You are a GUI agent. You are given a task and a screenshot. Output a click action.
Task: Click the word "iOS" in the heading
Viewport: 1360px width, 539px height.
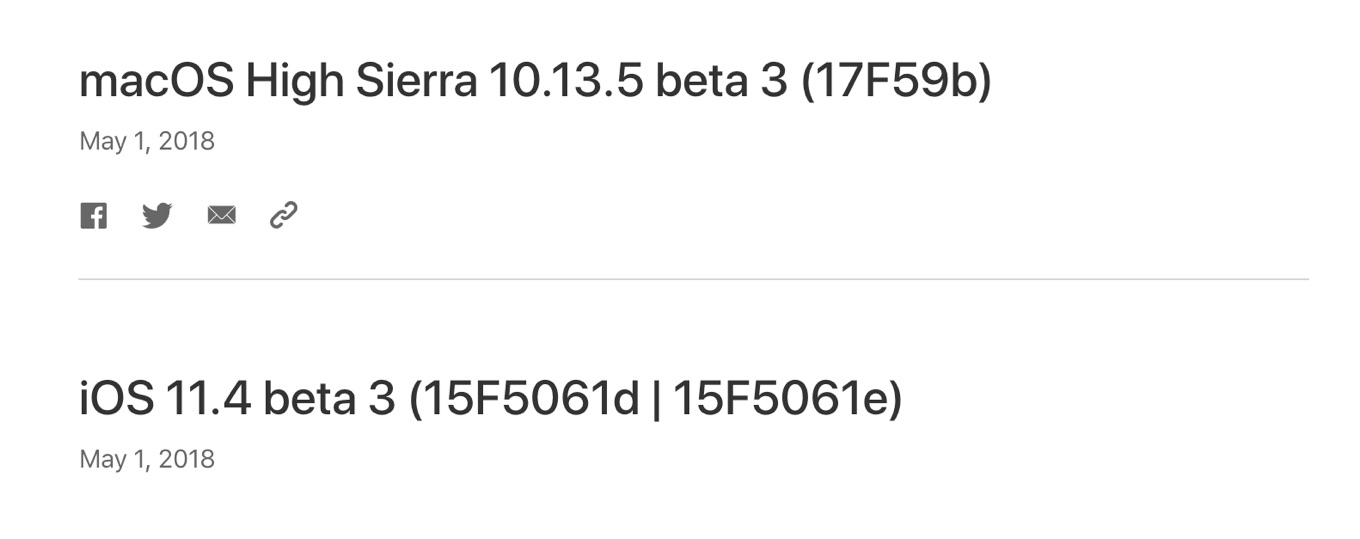point(116,399)
